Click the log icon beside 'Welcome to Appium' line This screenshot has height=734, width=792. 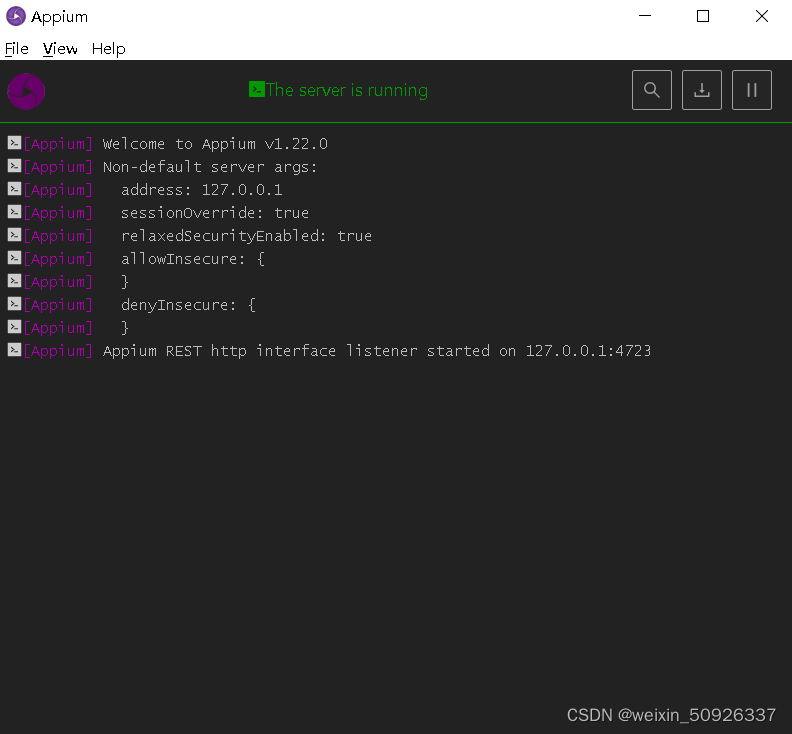(x=14, y=143)
